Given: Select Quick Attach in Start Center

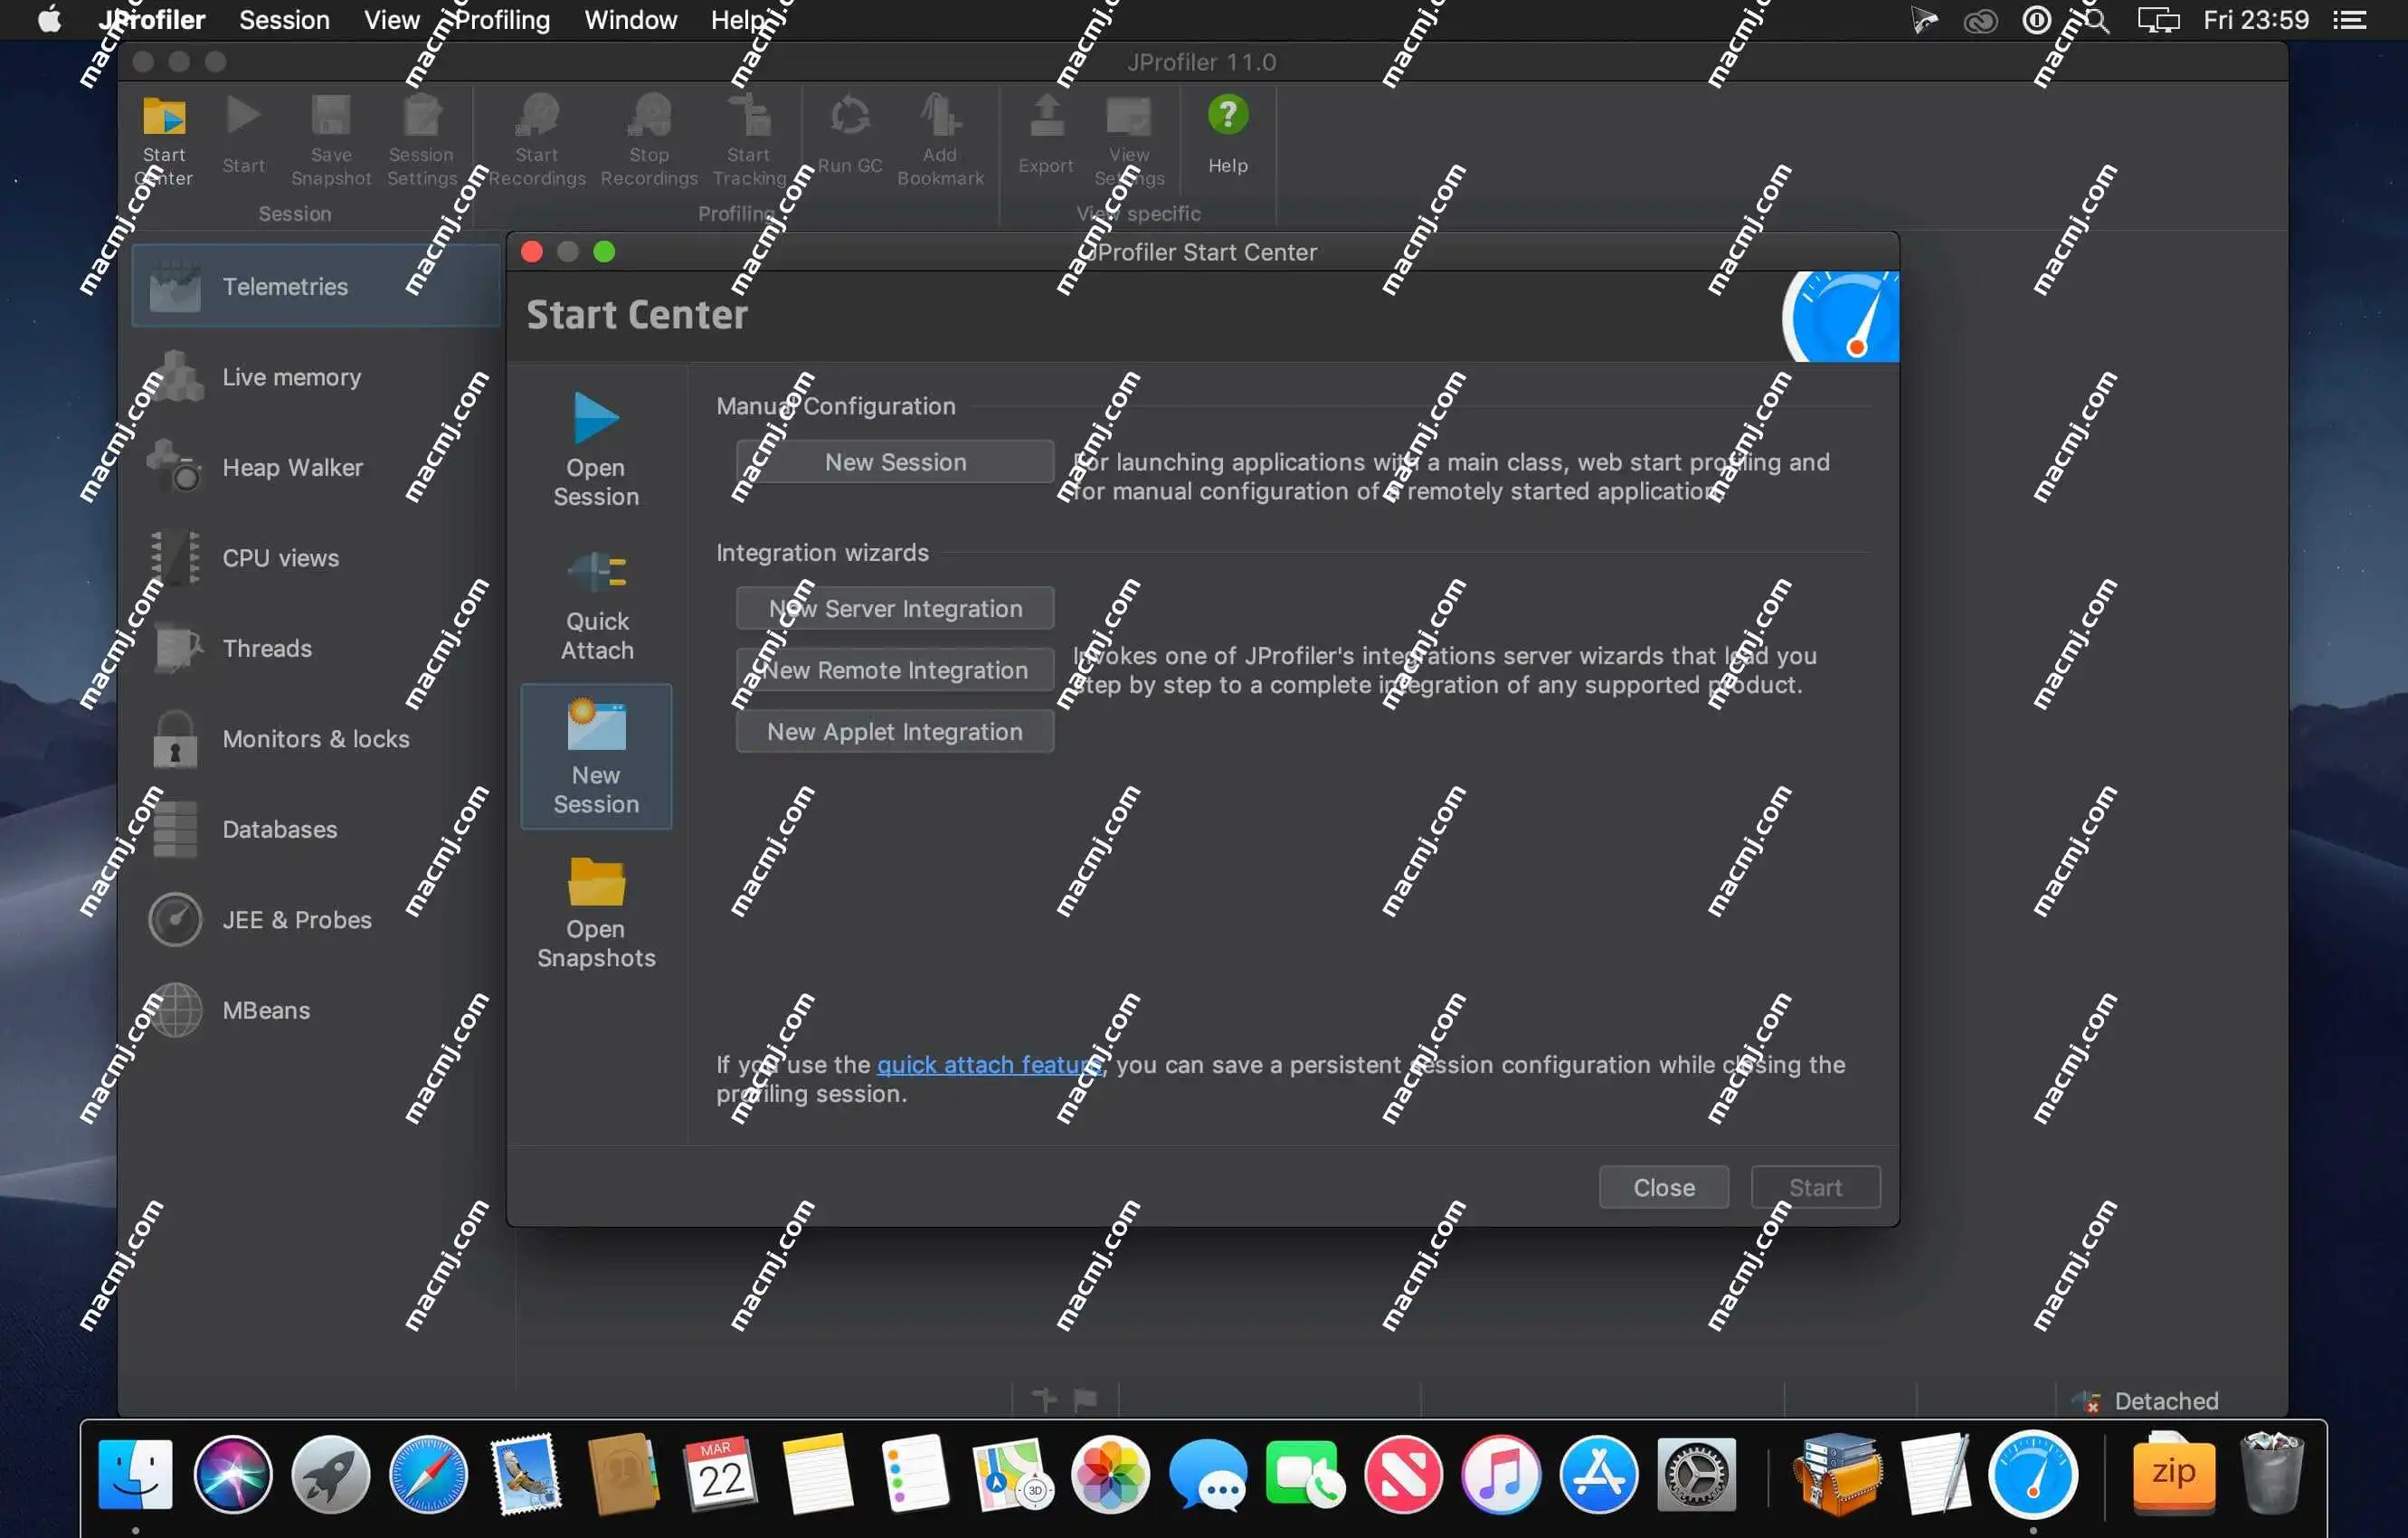Looking at the screenshot, I should pos(596,604).
